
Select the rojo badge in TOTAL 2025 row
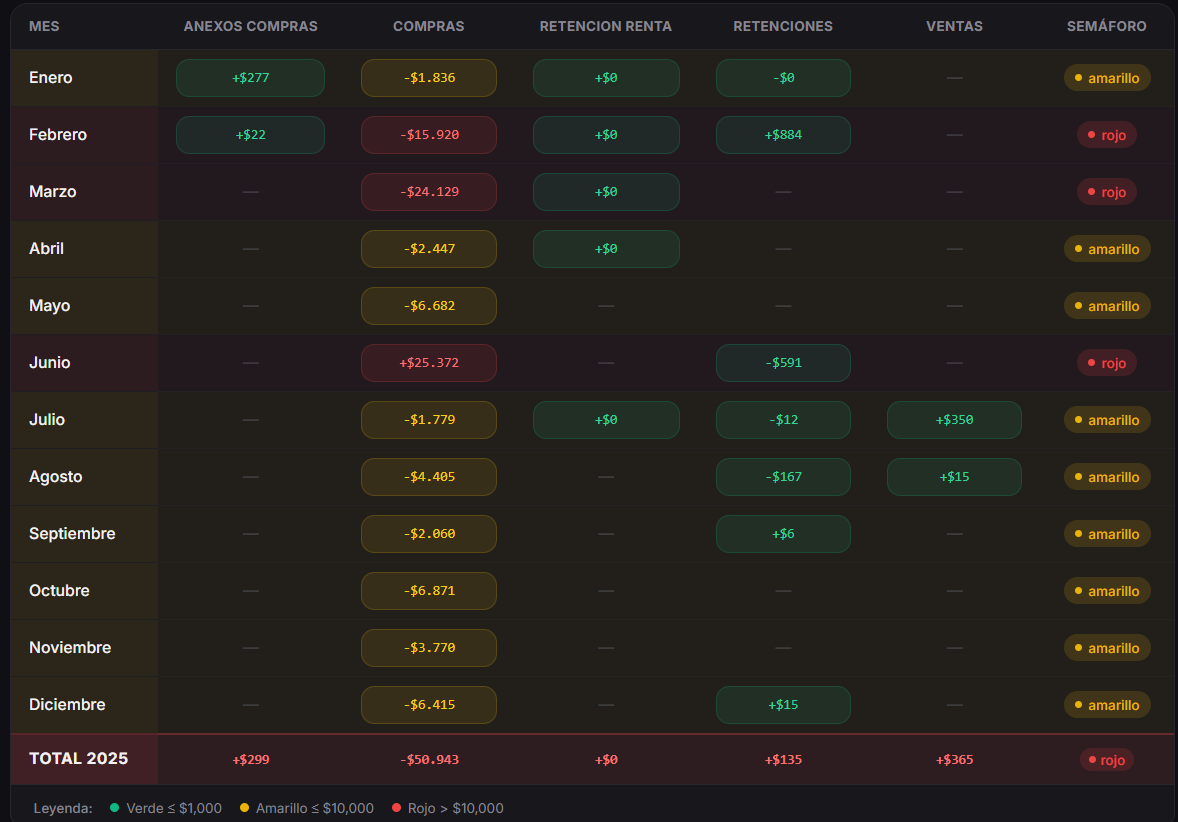pos(1106,760)
